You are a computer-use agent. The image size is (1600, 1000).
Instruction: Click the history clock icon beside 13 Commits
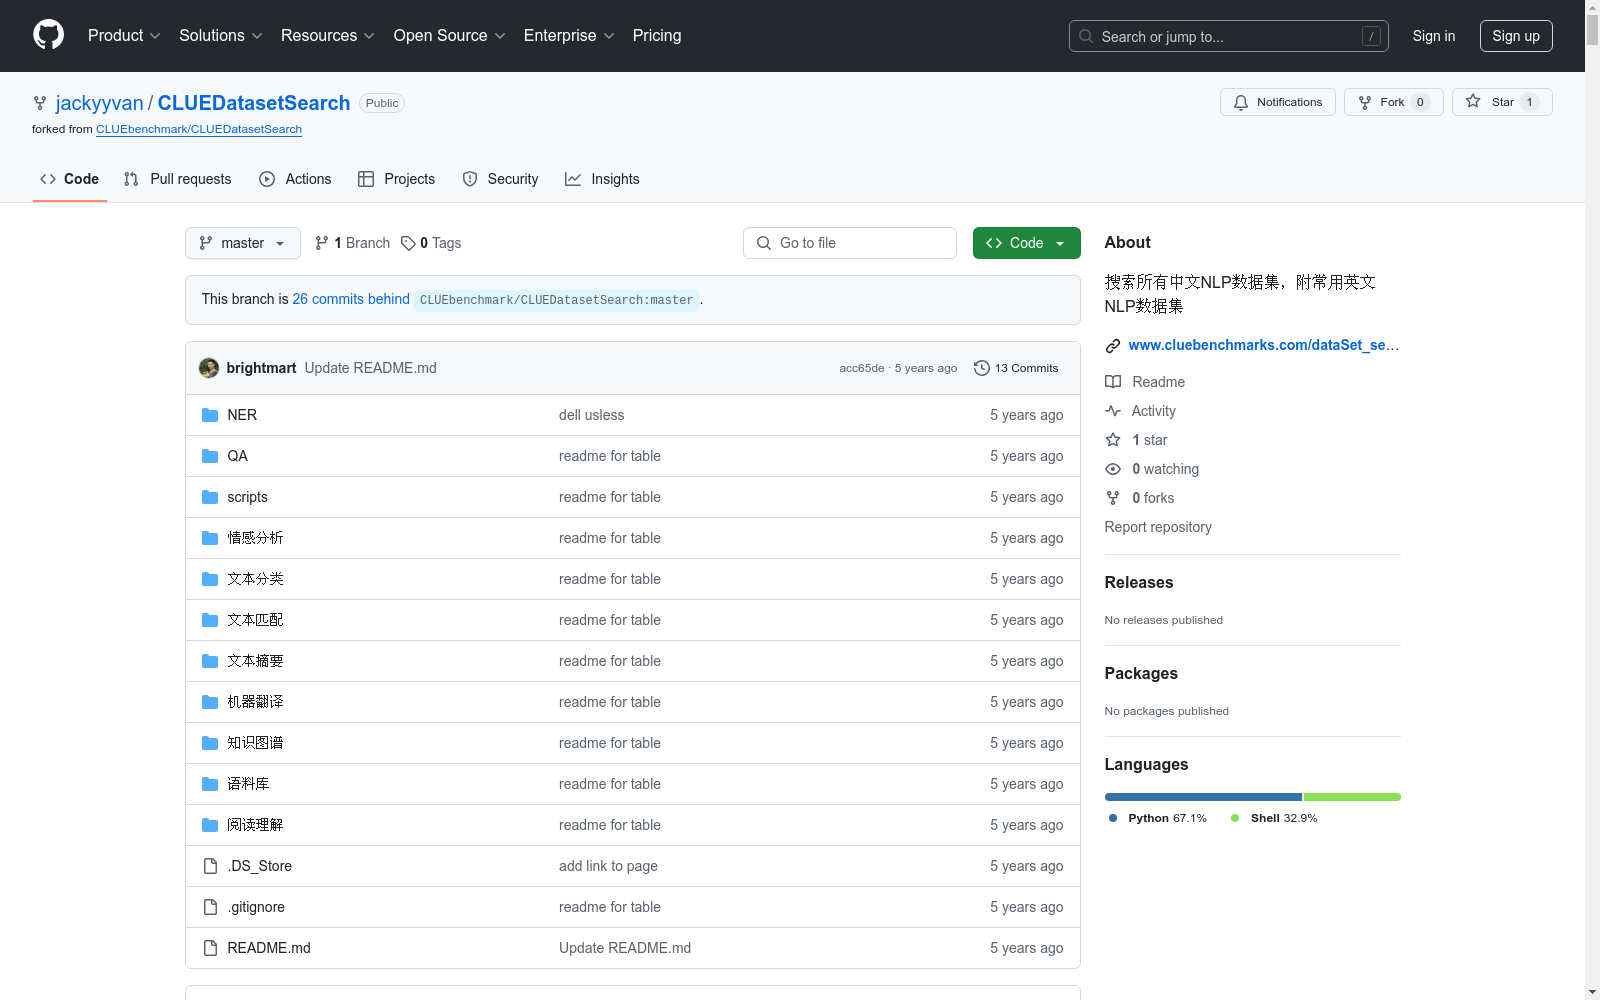[x=982, y=368]
